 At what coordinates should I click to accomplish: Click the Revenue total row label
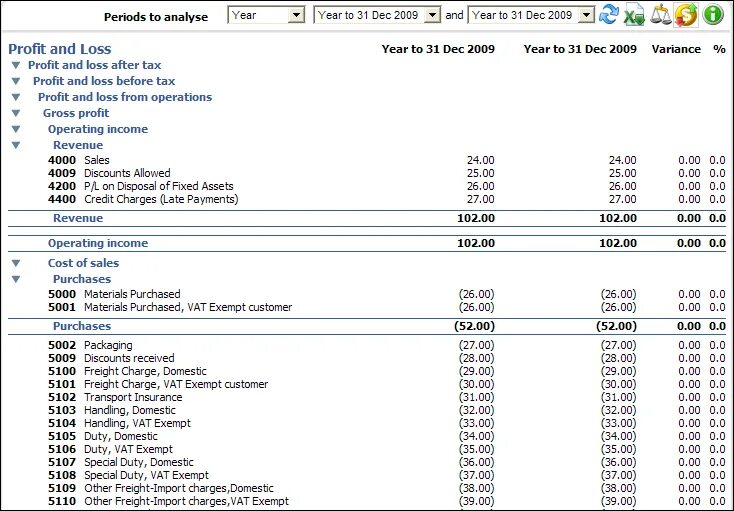click(78, 218)
